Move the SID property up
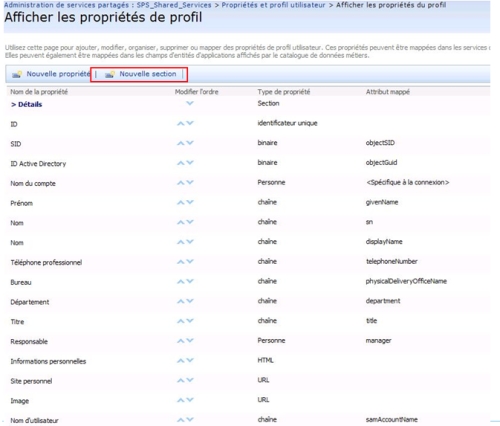This screenshot has width=500, height=426. pyautogui.click(x=180, y=143)
